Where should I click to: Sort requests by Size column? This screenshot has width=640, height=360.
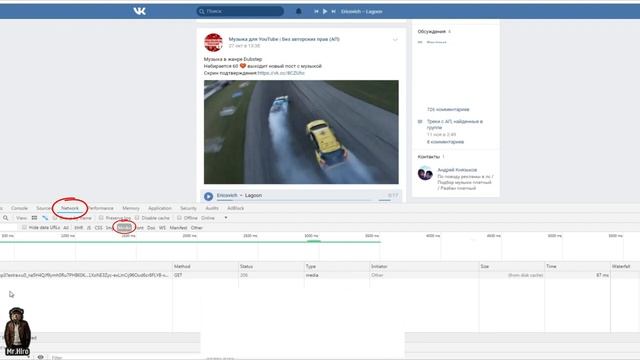(512, 267)
